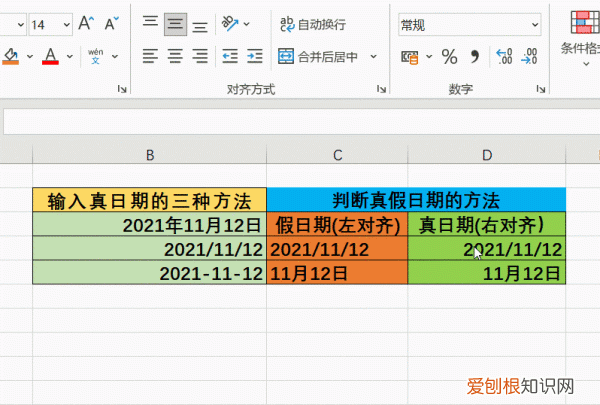Decrease font size with the small A button

point(111,24)
